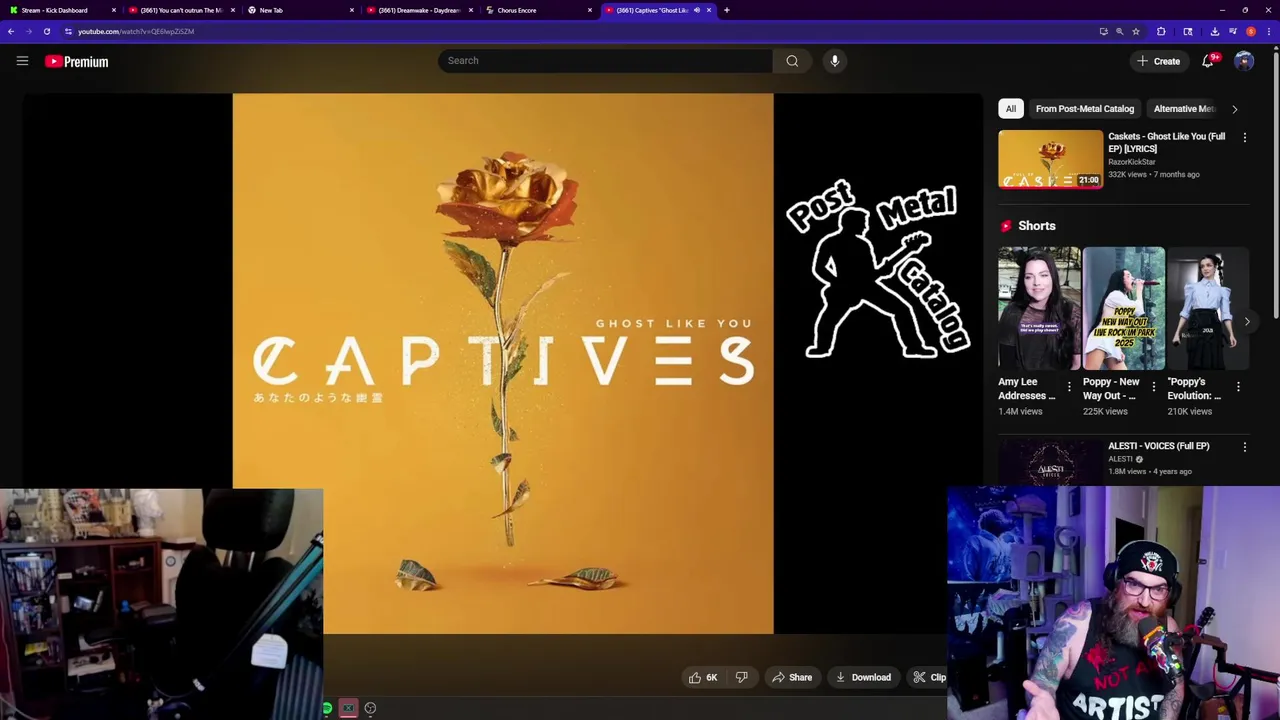1280x720 pixels.
Task: Show next Shorts with right arrow
Action: (x=1247, y=321)
